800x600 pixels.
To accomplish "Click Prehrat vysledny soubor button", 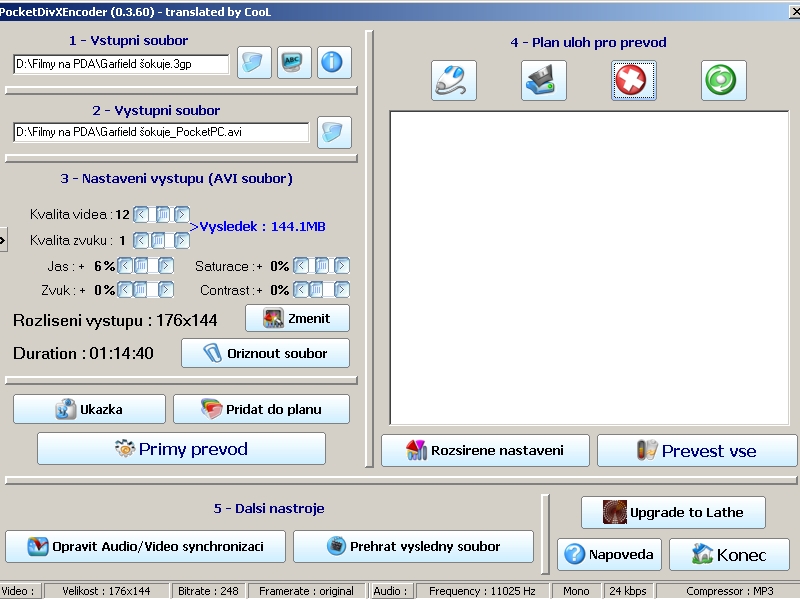I will [x=413, y=546].
